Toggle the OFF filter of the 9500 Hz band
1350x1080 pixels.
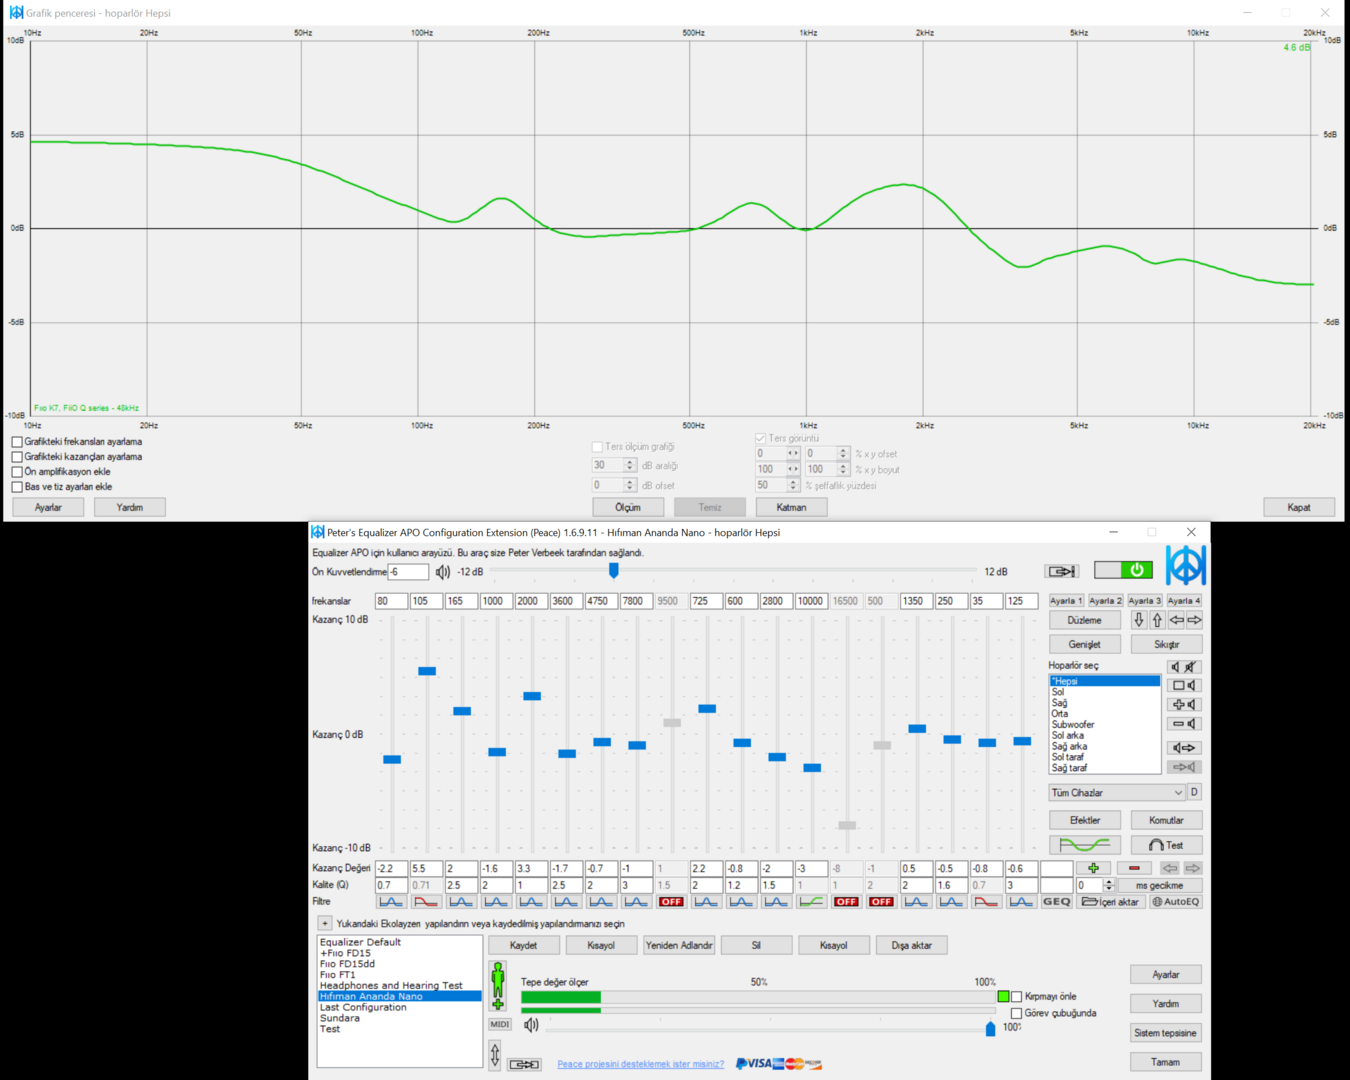point(671,902)
